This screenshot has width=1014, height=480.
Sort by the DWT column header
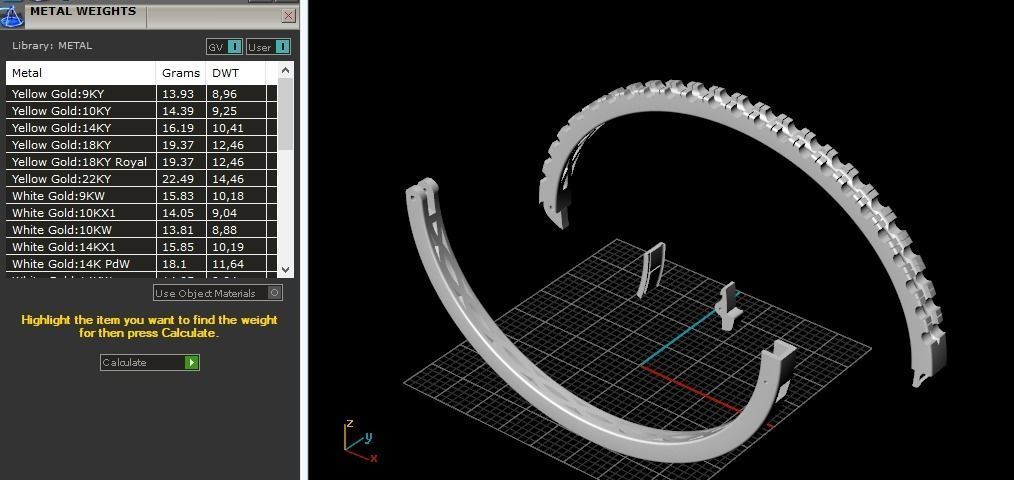(235, 73)
